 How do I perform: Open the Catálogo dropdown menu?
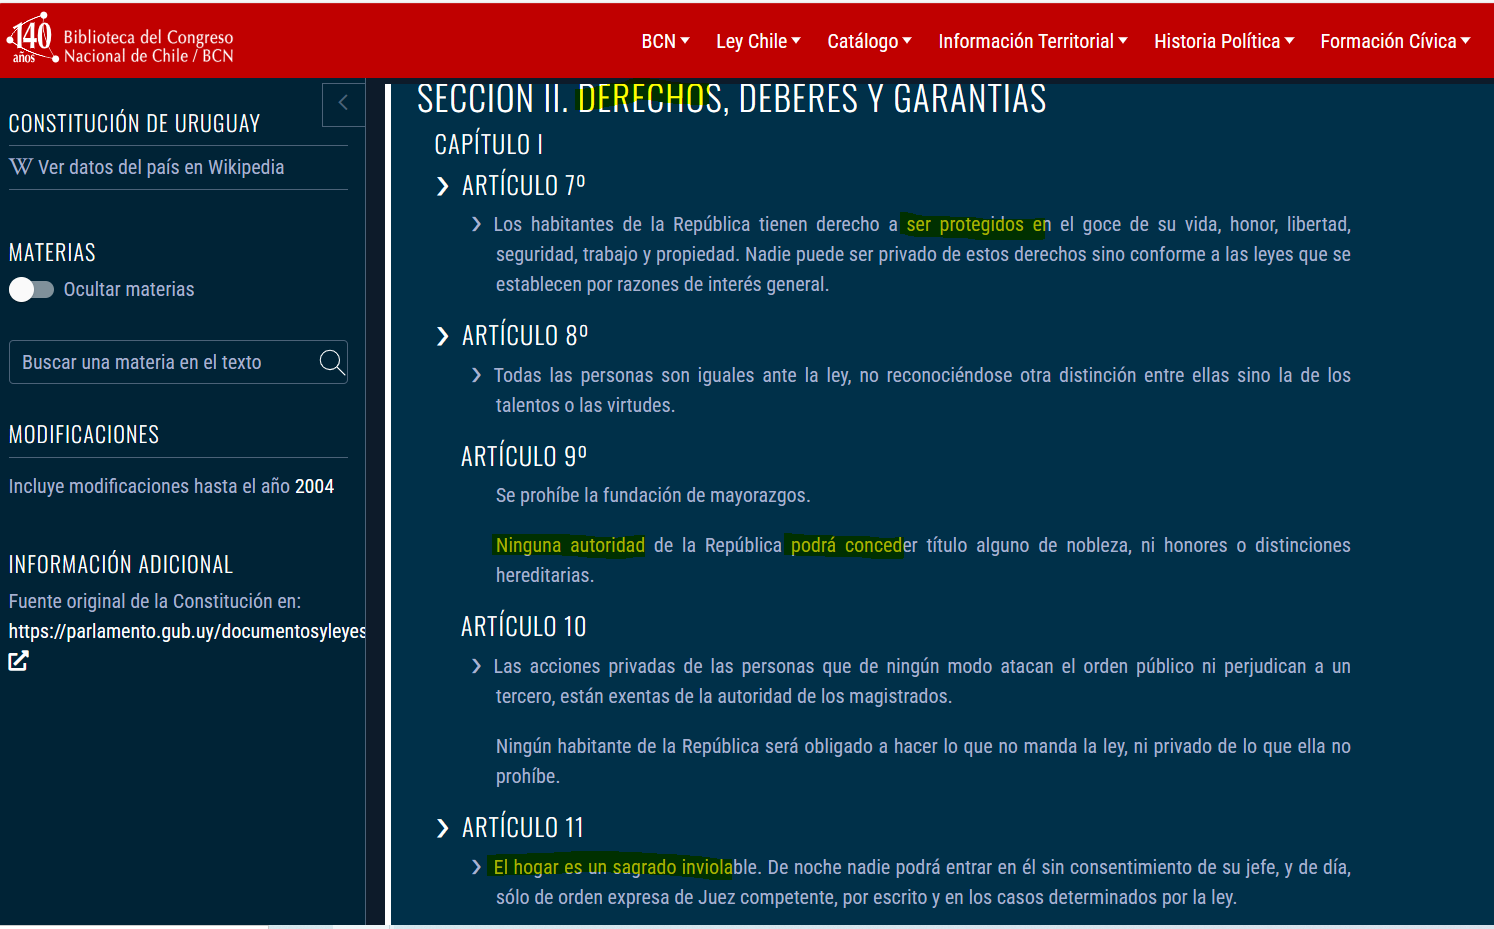[x=869, y=41]
